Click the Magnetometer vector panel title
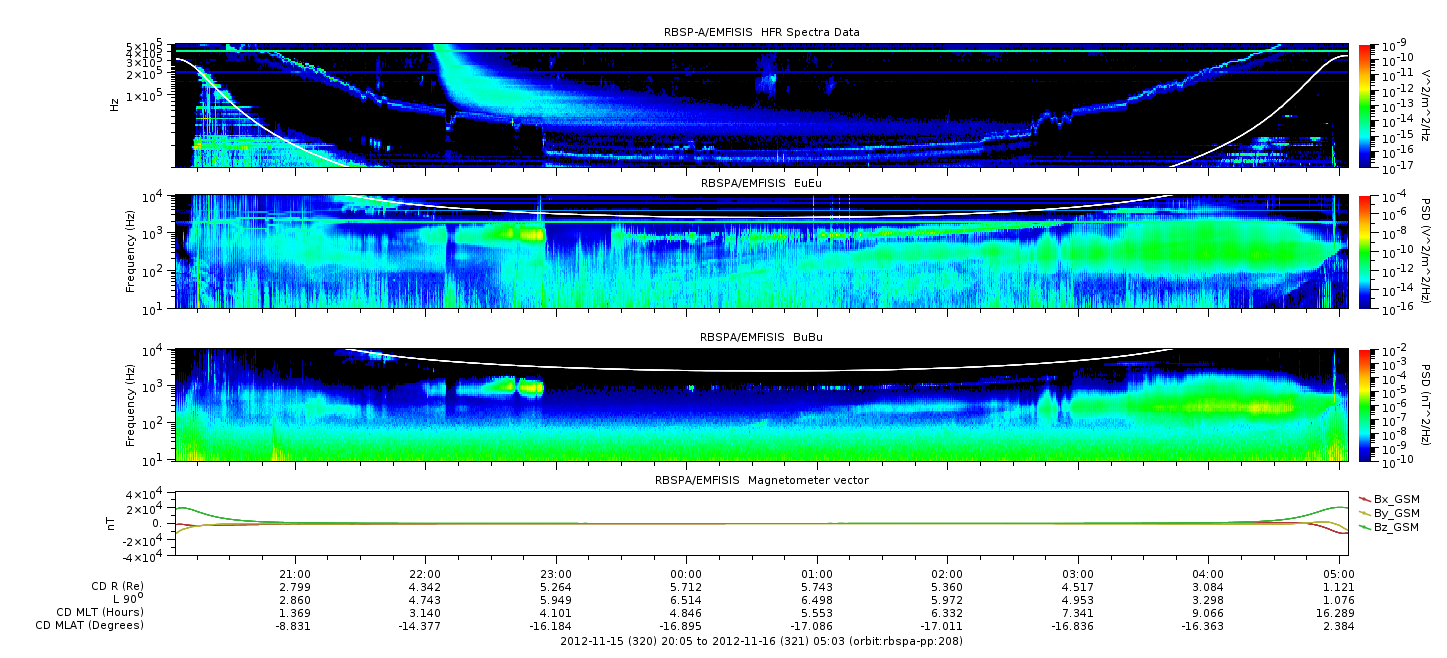 pos(761,480)
